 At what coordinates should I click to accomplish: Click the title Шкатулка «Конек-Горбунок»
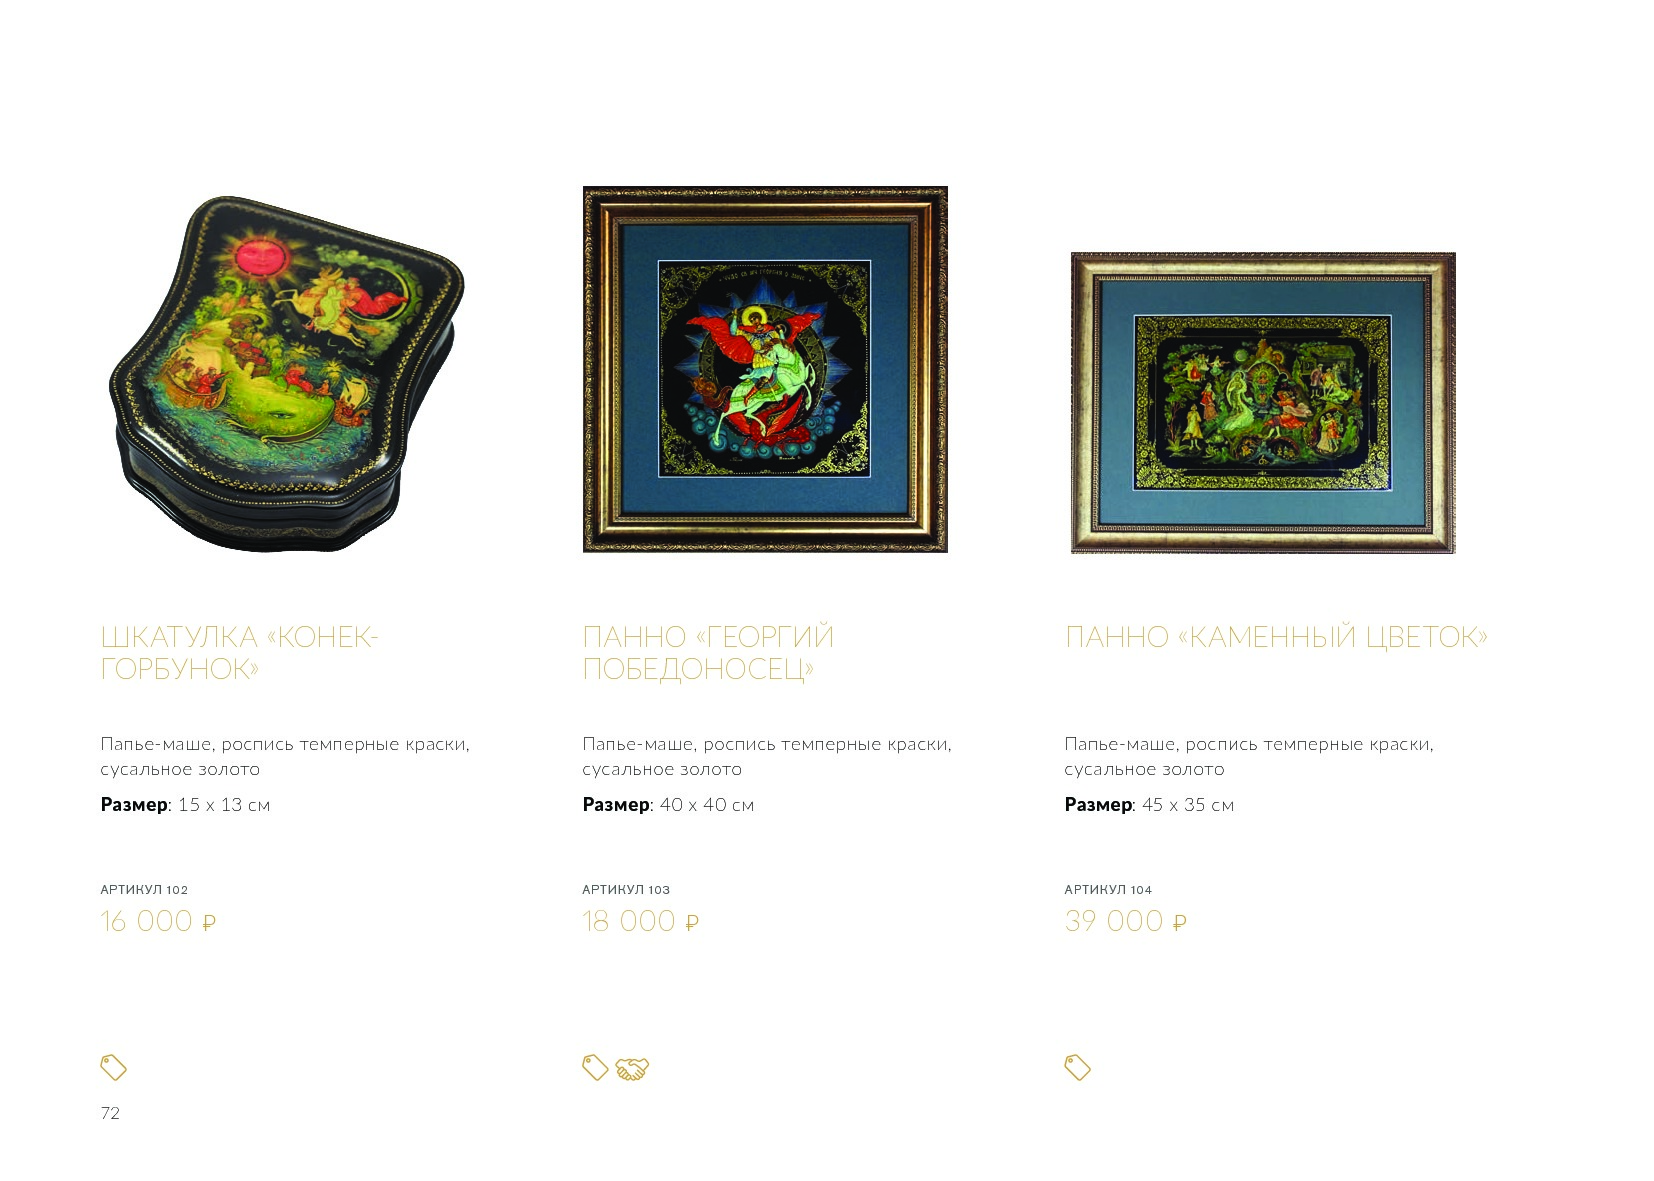tap(239, 652)
